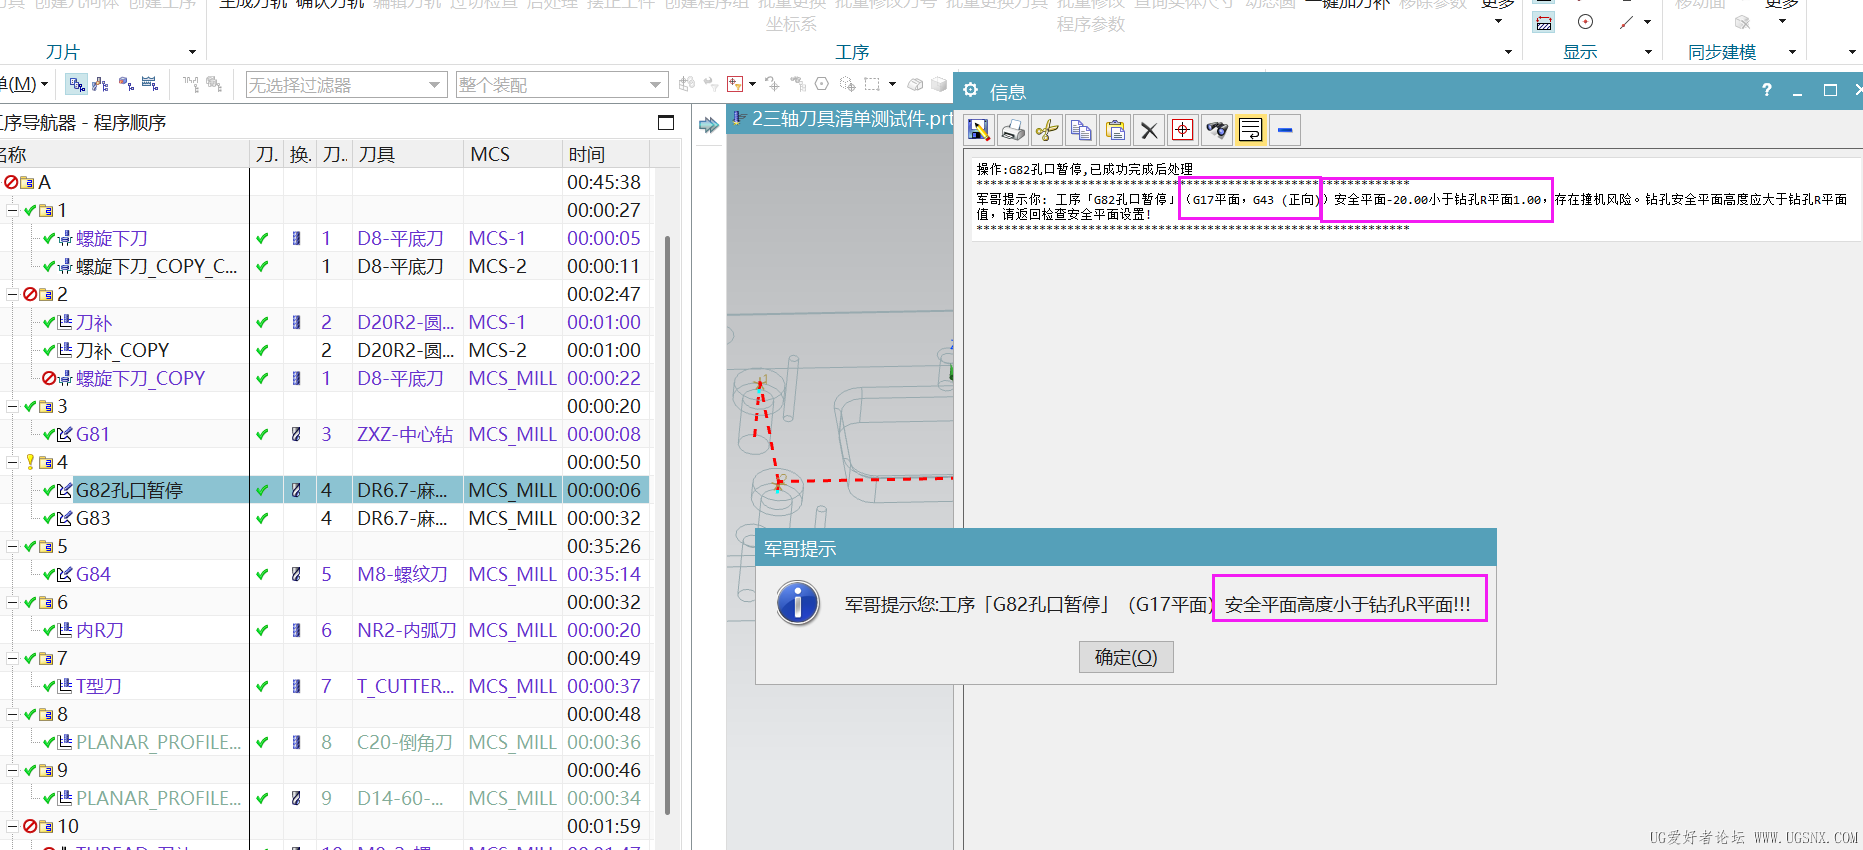Click blue minus icon in 信息 toolbar
1863x850 pixels.
click(x=1285, y=130)
